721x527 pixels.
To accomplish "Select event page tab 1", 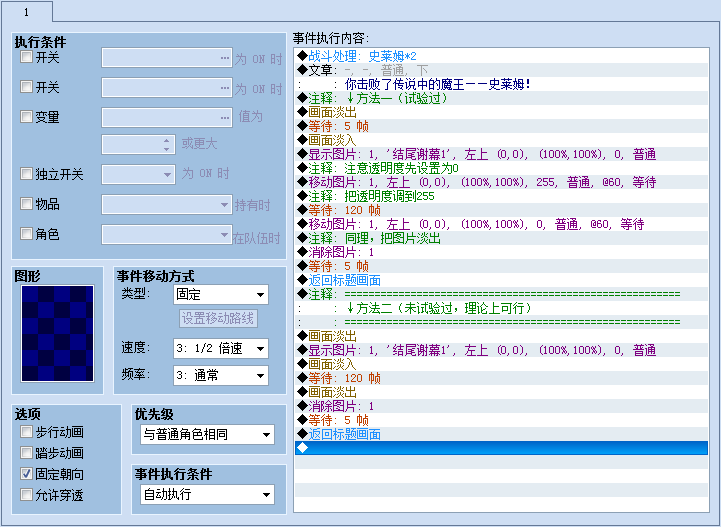I will [x=26, y=12].
